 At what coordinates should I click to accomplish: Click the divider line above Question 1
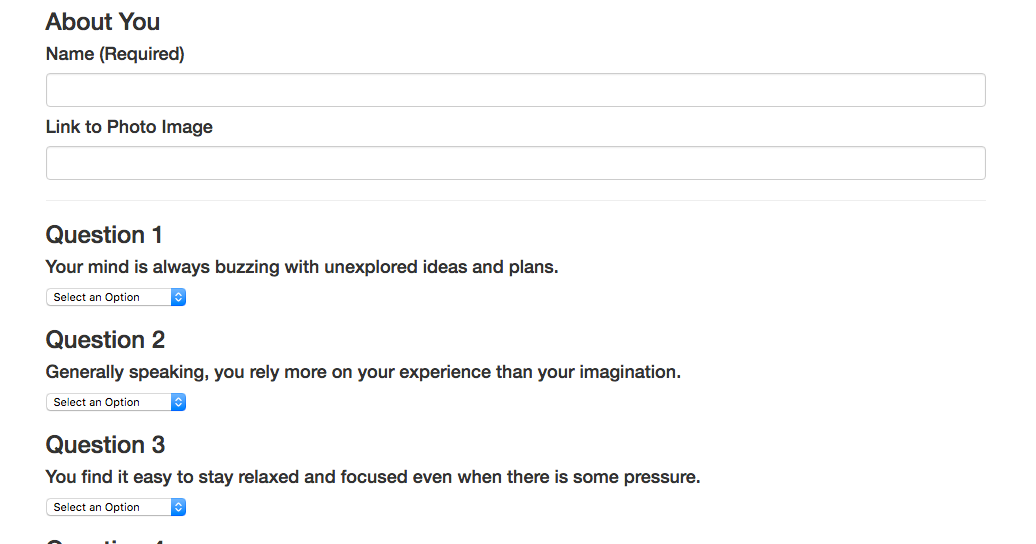(515, 201)
